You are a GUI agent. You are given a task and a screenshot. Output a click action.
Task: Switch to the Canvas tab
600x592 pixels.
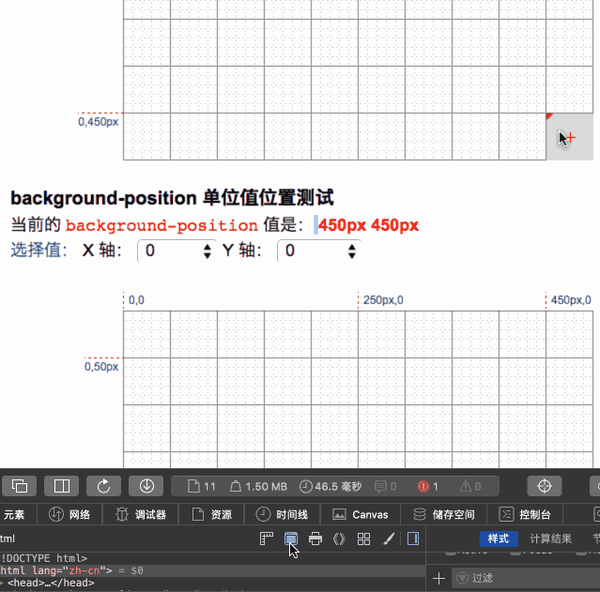[x=360, y=514]
